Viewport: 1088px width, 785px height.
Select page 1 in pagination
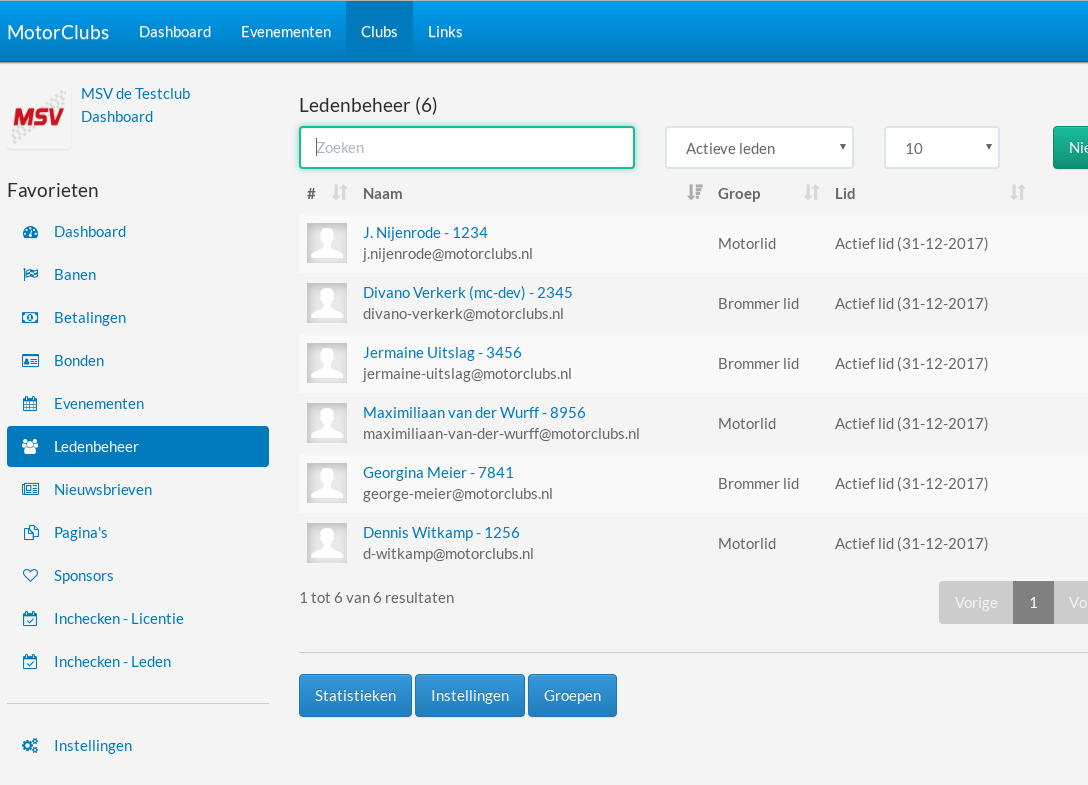[1033, 602]
